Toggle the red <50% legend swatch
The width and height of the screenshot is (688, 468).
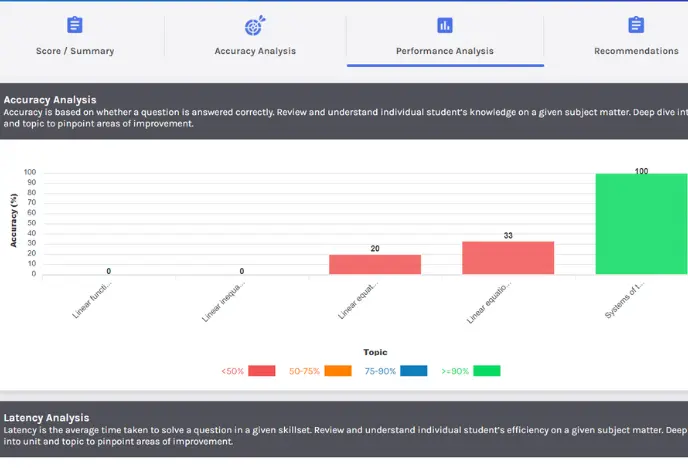click(x=262, y=371)
